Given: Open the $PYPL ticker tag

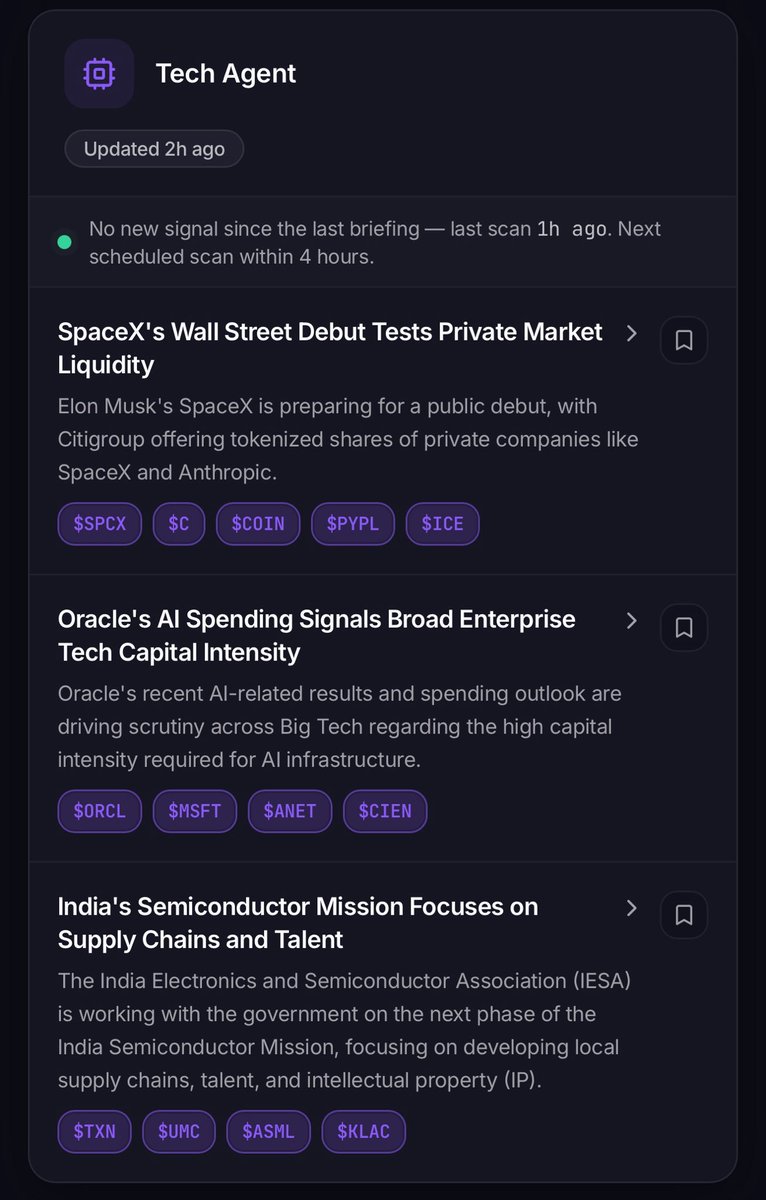Looking at the screenshot, I should [353, 524].
